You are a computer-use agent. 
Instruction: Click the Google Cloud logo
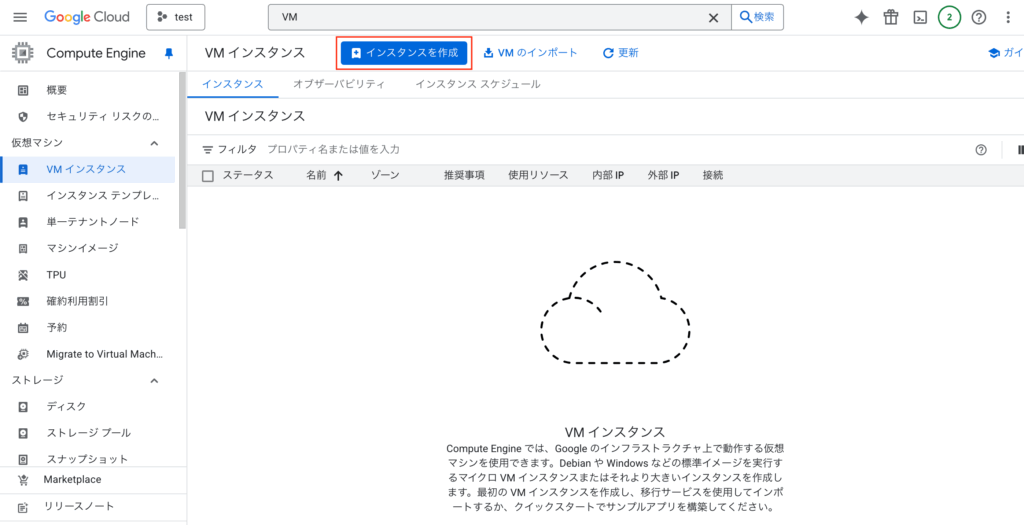coord(87,18)
